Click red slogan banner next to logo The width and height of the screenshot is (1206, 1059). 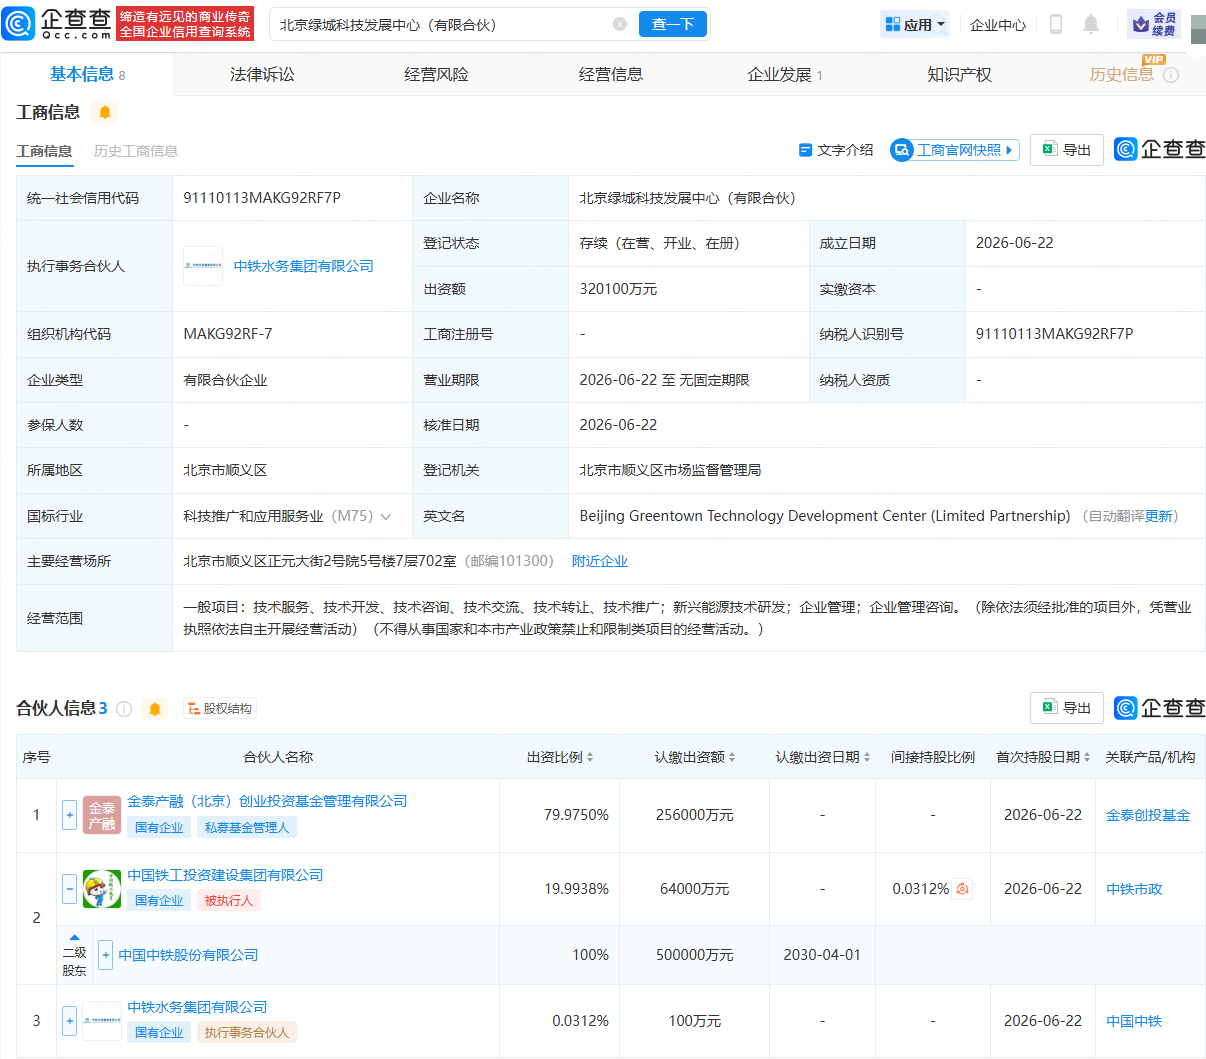click(x=185, y=24)
